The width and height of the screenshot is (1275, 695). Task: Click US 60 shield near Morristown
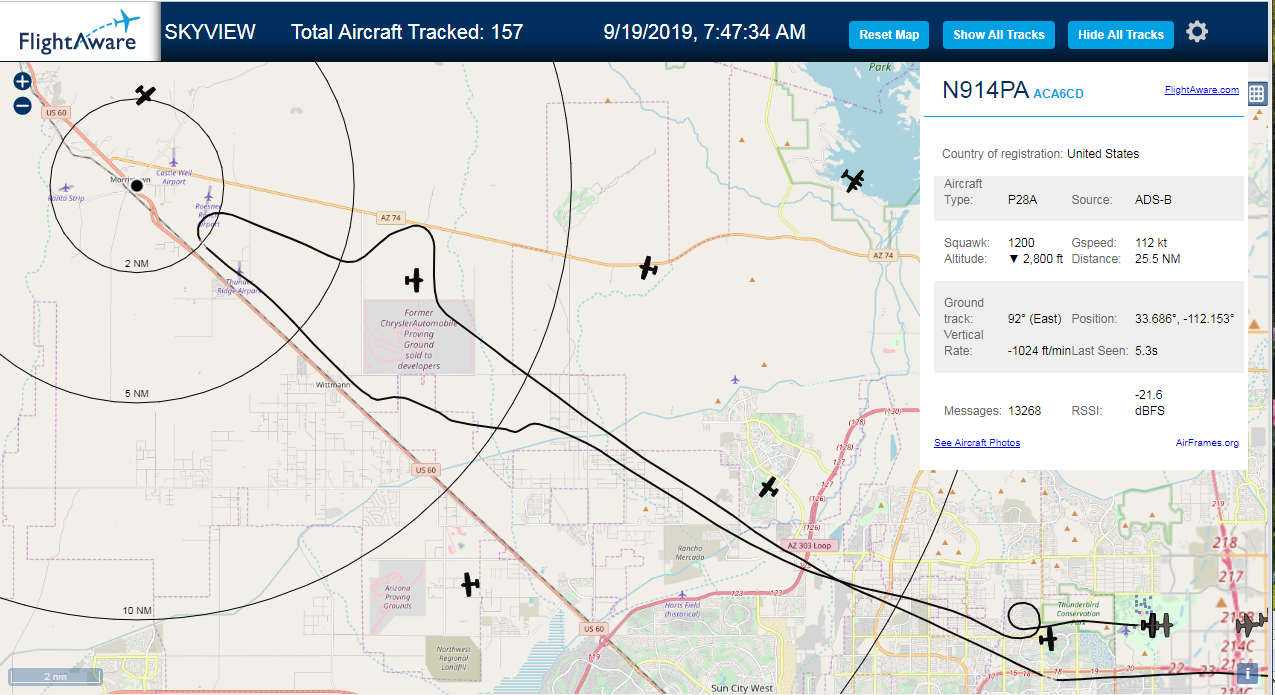[x=56, y=113]
